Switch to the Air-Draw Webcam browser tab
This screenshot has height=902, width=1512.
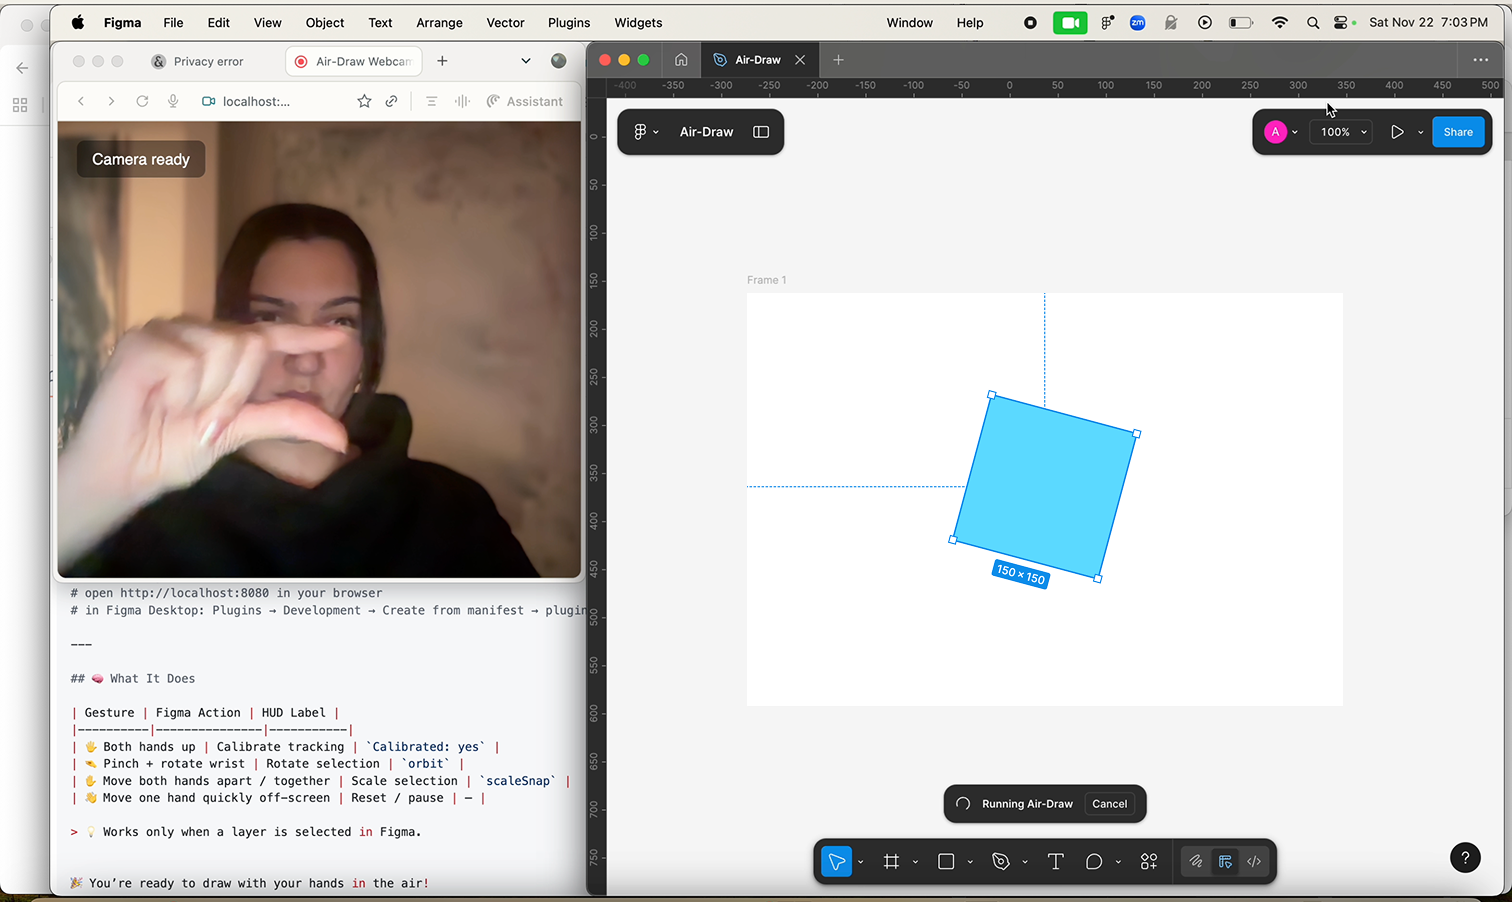click(x=354, y=61)
